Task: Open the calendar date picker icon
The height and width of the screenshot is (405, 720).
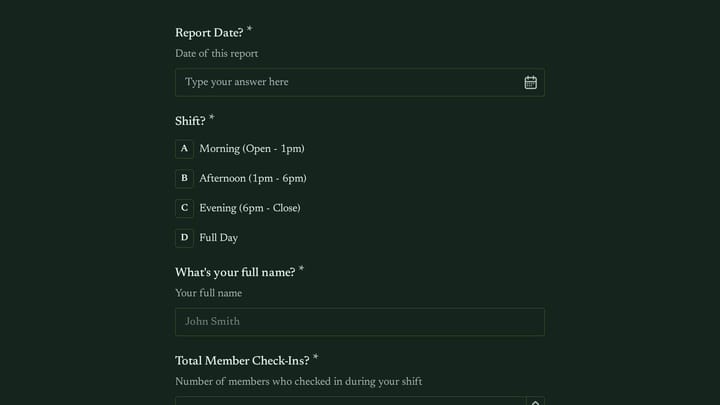Action: coord(530,83)
